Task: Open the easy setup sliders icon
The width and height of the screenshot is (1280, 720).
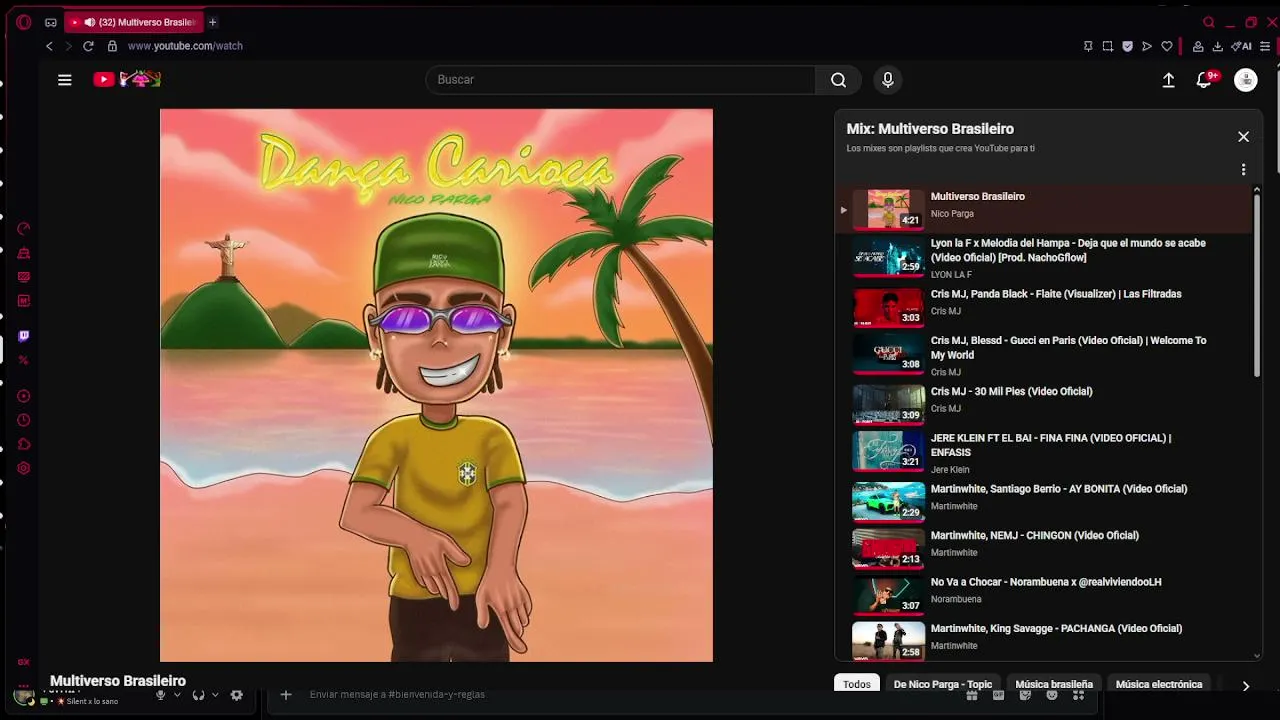Action: coord(1266,46)
